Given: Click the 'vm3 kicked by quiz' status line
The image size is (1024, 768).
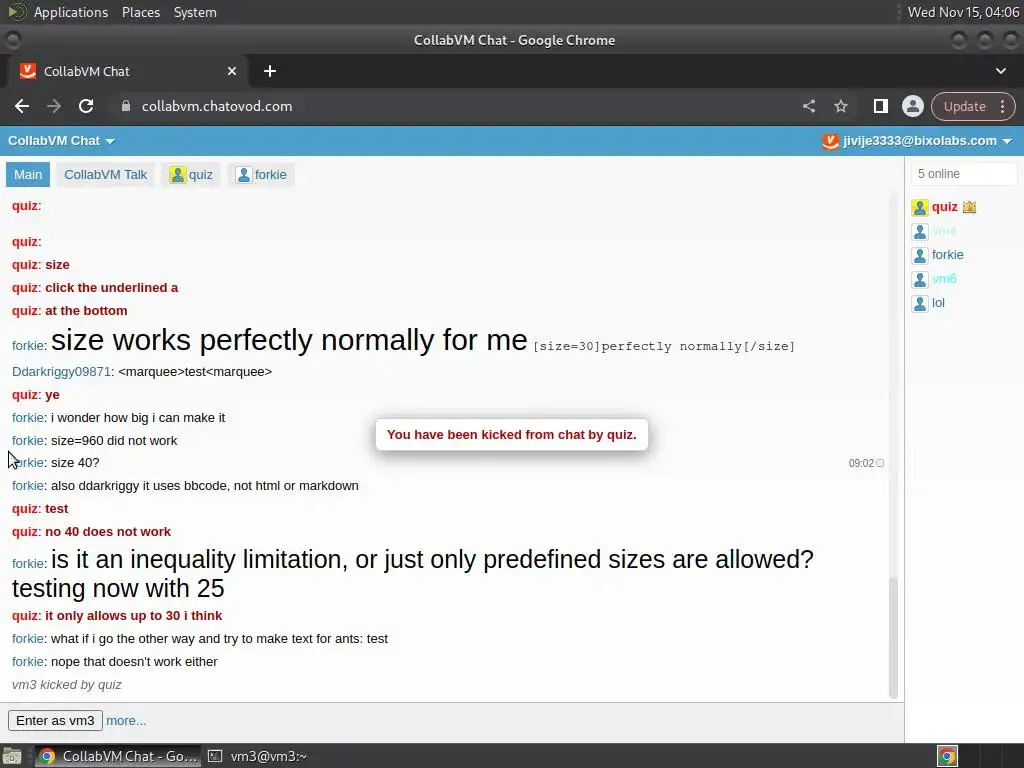Looking at the screenshot, I should (x=67, y=684).
